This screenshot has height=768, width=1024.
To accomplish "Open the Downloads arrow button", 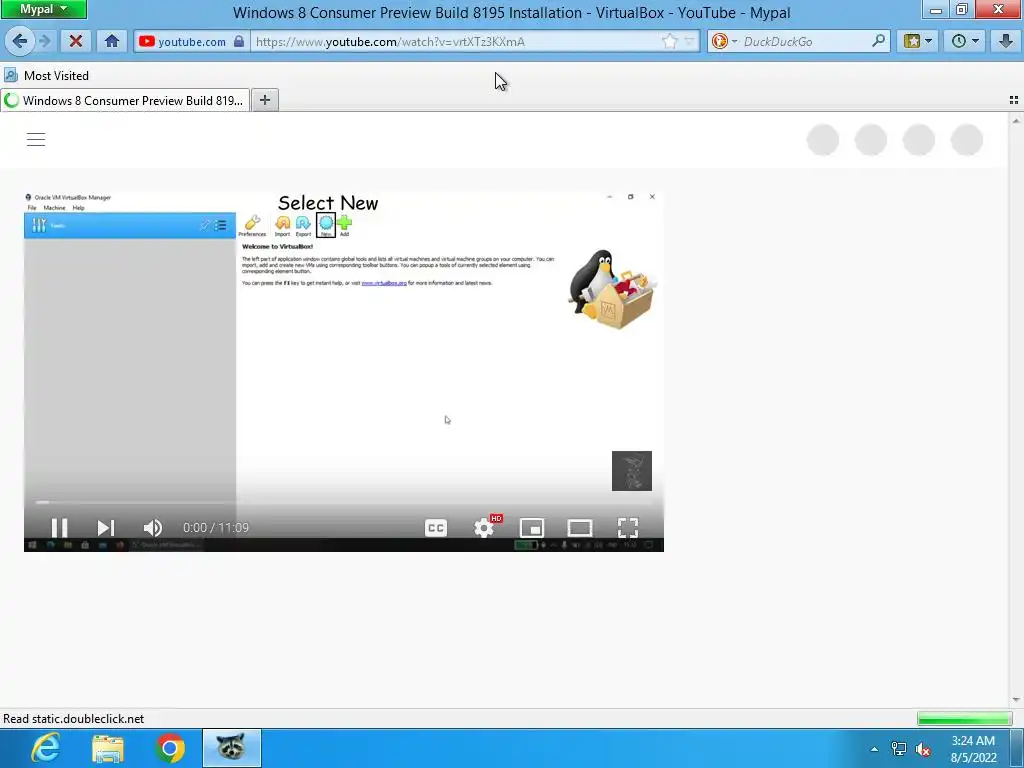I will [x=1006, y=41].
